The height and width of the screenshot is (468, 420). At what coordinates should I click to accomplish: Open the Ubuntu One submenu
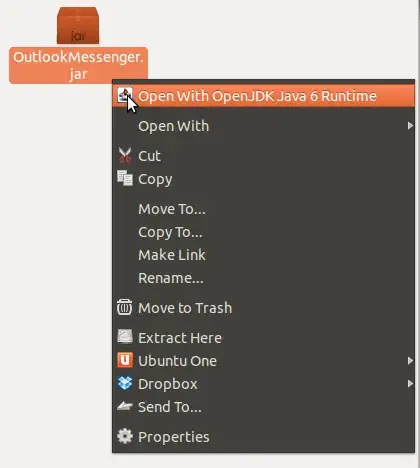(263, 361)
